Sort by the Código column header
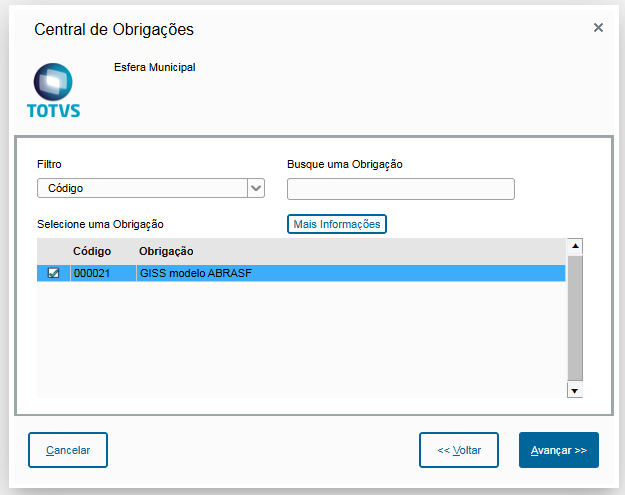The height and width of the screenshot is (495, 625). click(x=92, y=251)
